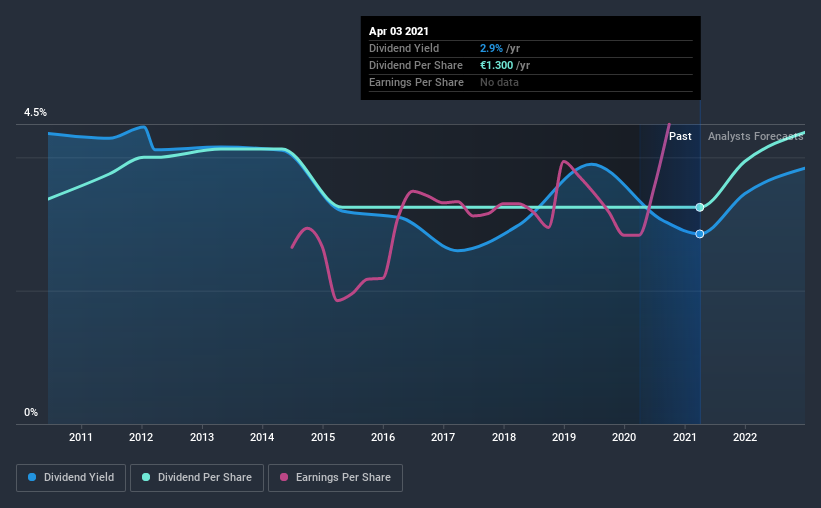Click 'Dividend Per Share' label in tooltip
Image resolution: width=821 pixels, height=508 pixels.
pyautogui.click(x=416, y=65)
